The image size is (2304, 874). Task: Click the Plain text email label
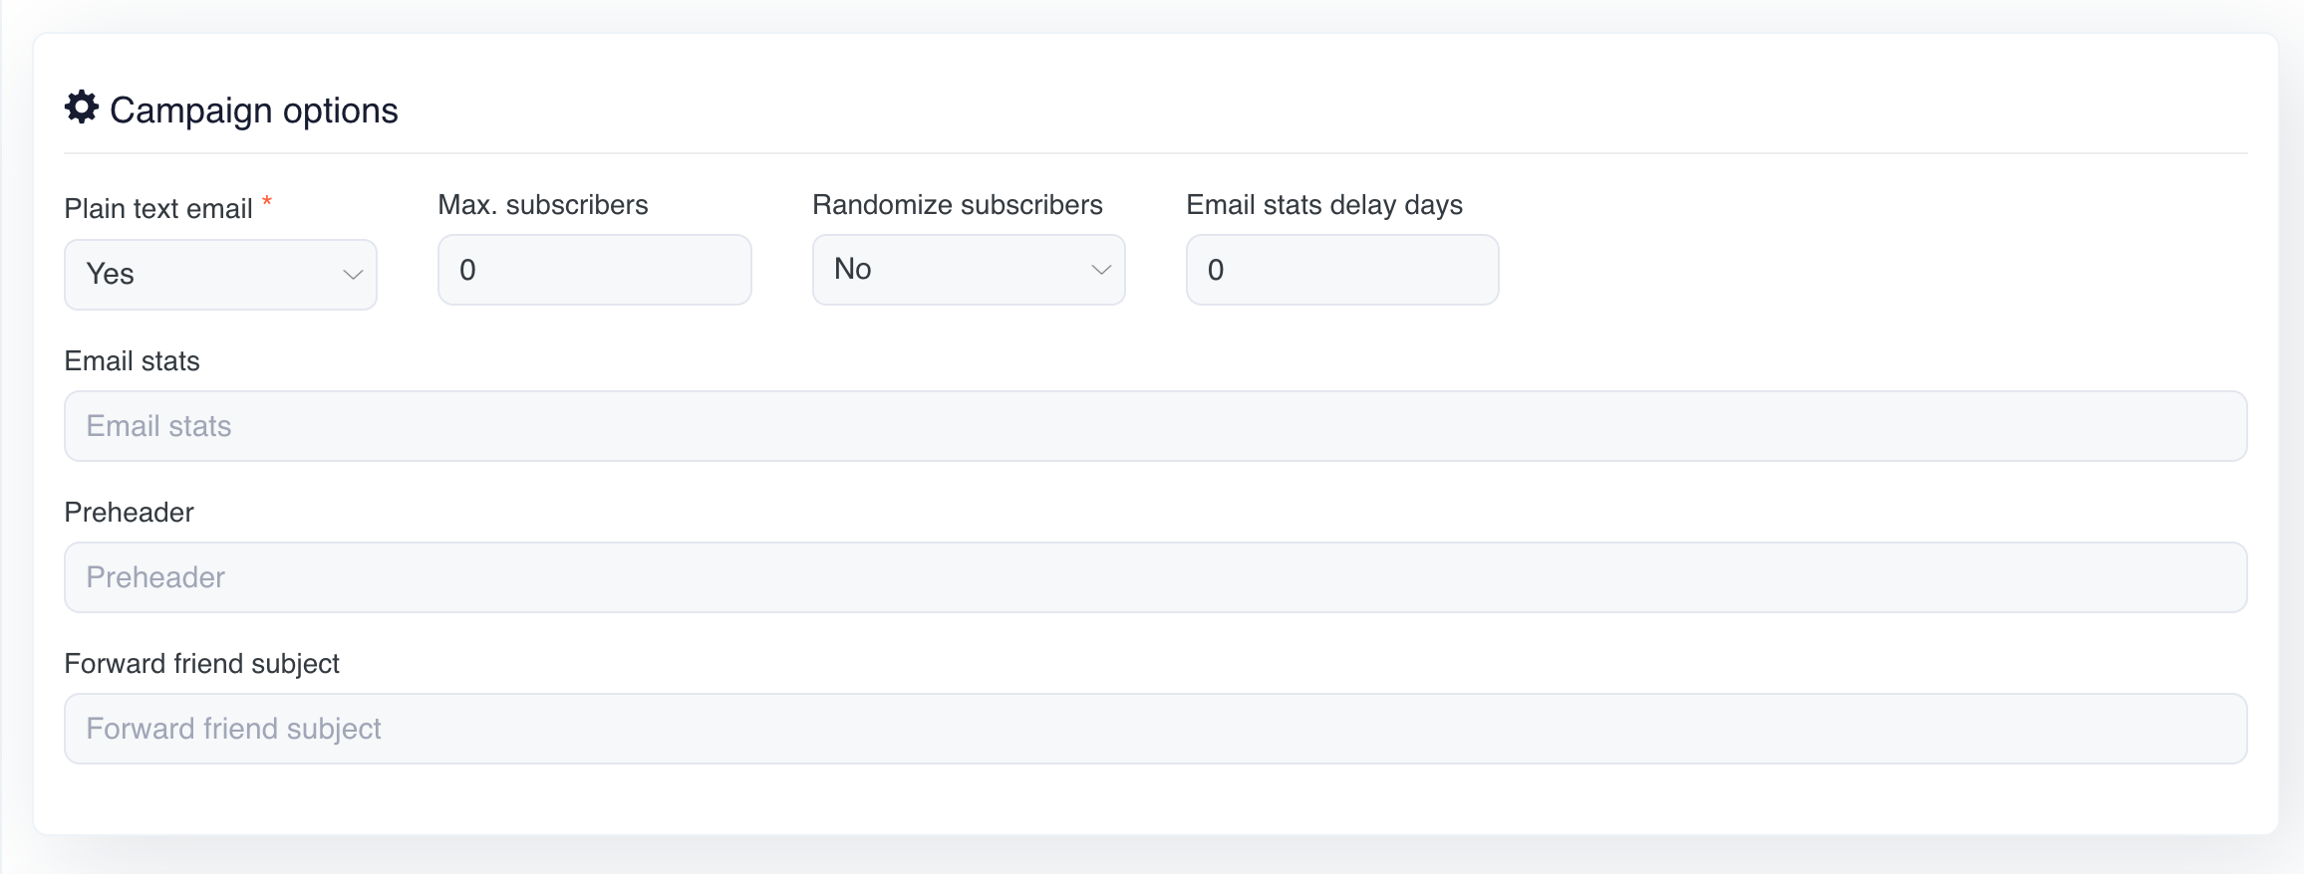coord(158,209)
